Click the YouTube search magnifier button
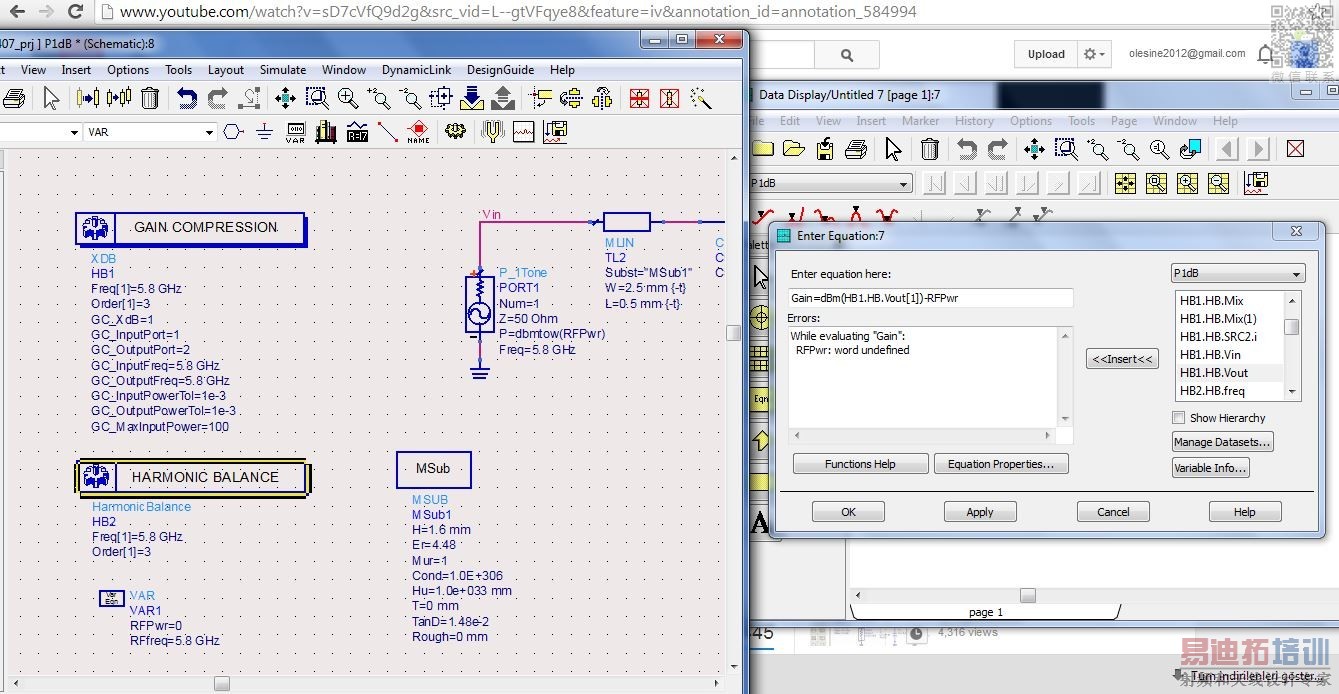This screenshot has height=694, width=1339. (847, 55)
